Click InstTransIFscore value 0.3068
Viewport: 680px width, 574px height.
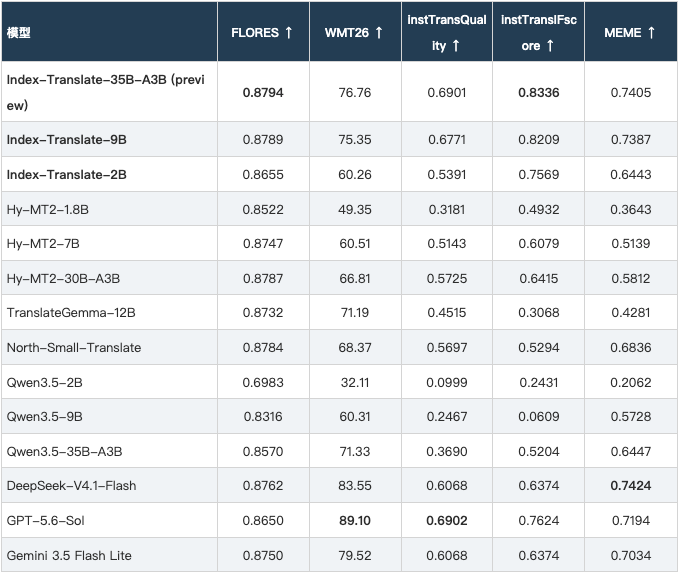point(539,313)
